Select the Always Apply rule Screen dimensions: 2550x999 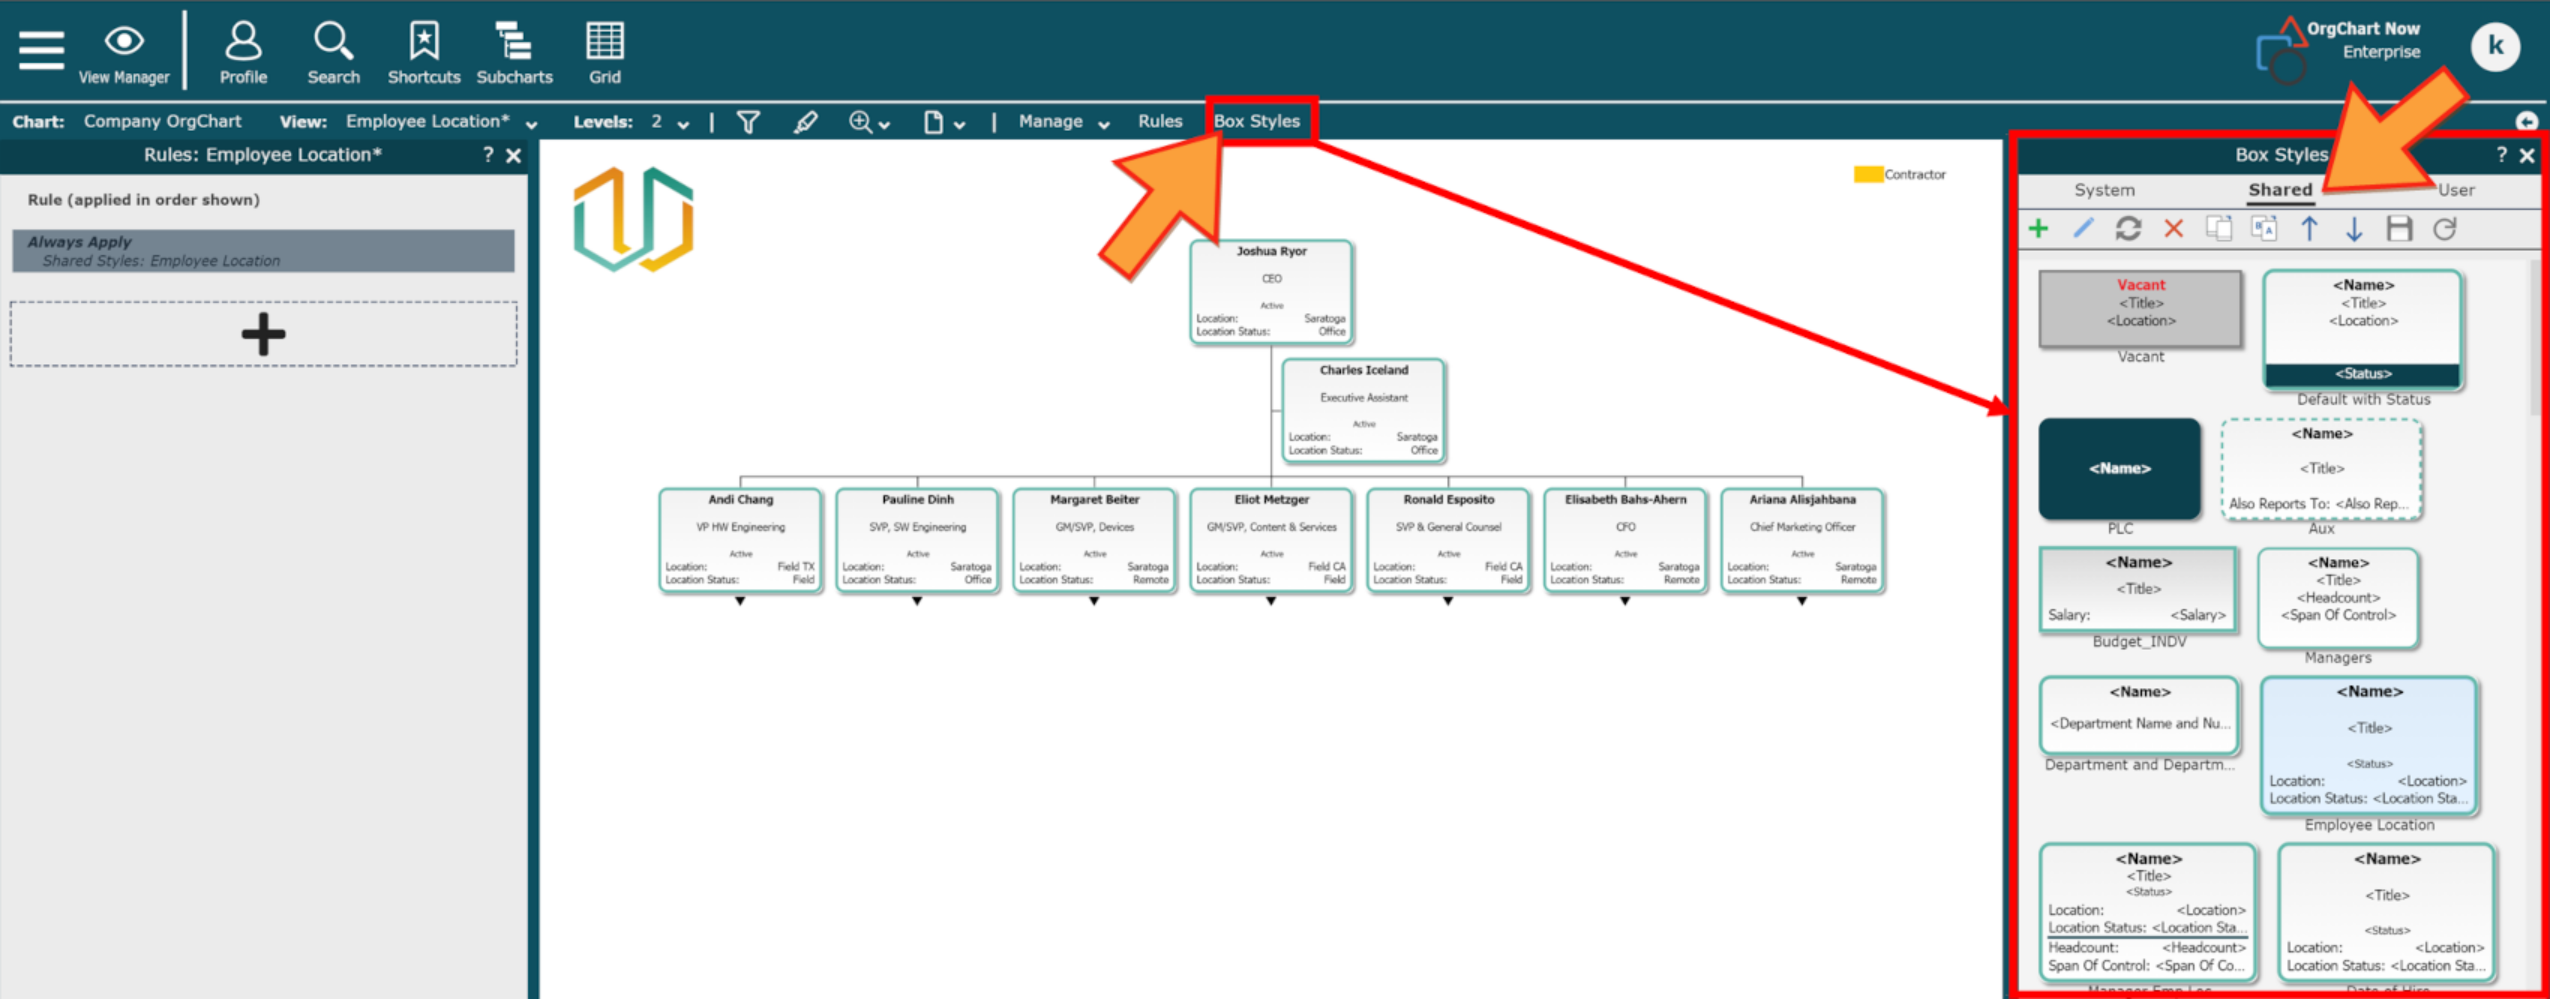point(263,251)
